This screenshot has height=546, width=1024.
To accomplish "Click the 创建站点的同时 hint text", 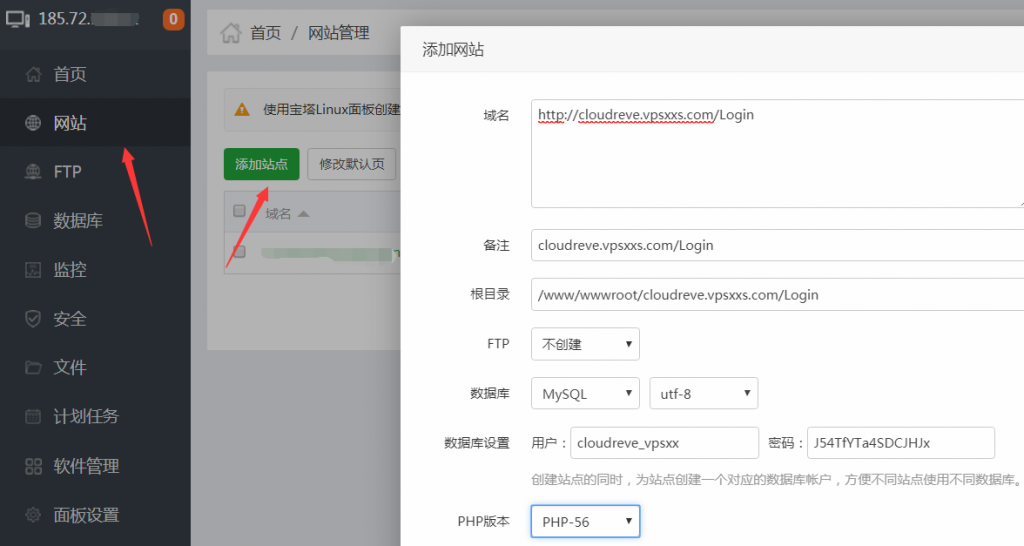I will [x=776, y=479].
